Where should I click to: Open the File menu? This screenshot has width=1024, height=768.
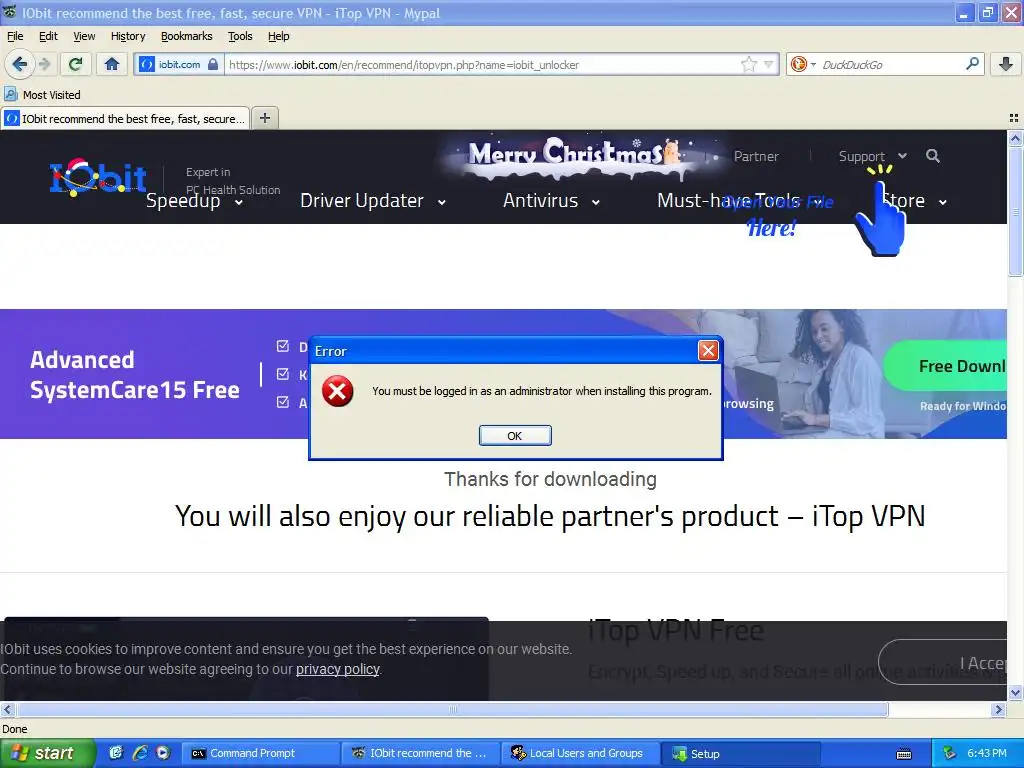tap(15, 36)
